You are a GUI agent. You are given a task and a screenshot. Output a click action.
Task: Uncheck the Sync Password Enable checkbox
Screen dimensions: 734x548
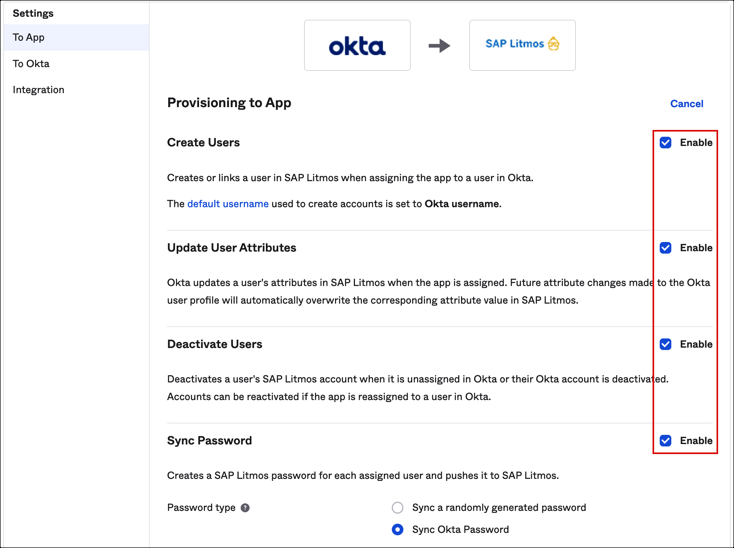[666, 441]
